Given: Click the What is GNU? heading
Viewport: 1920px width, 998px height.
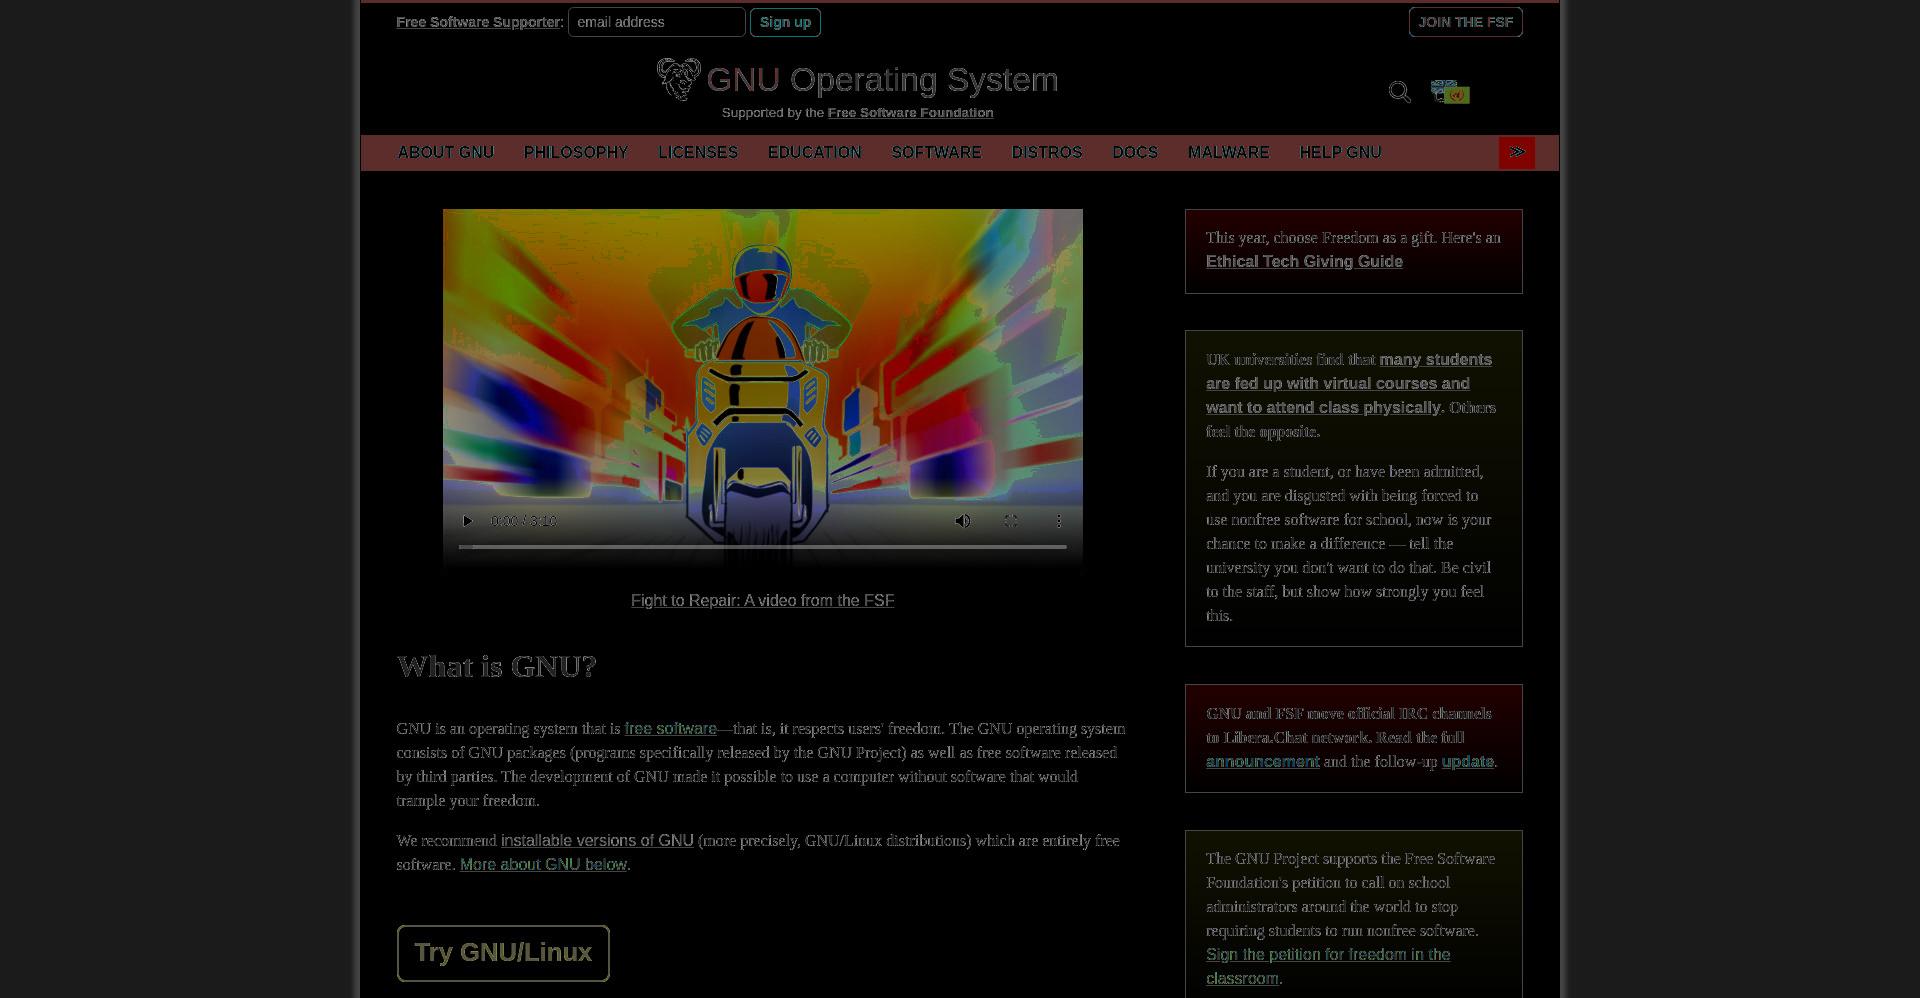Looking at the screenshot, I should (x=496, y=666).
